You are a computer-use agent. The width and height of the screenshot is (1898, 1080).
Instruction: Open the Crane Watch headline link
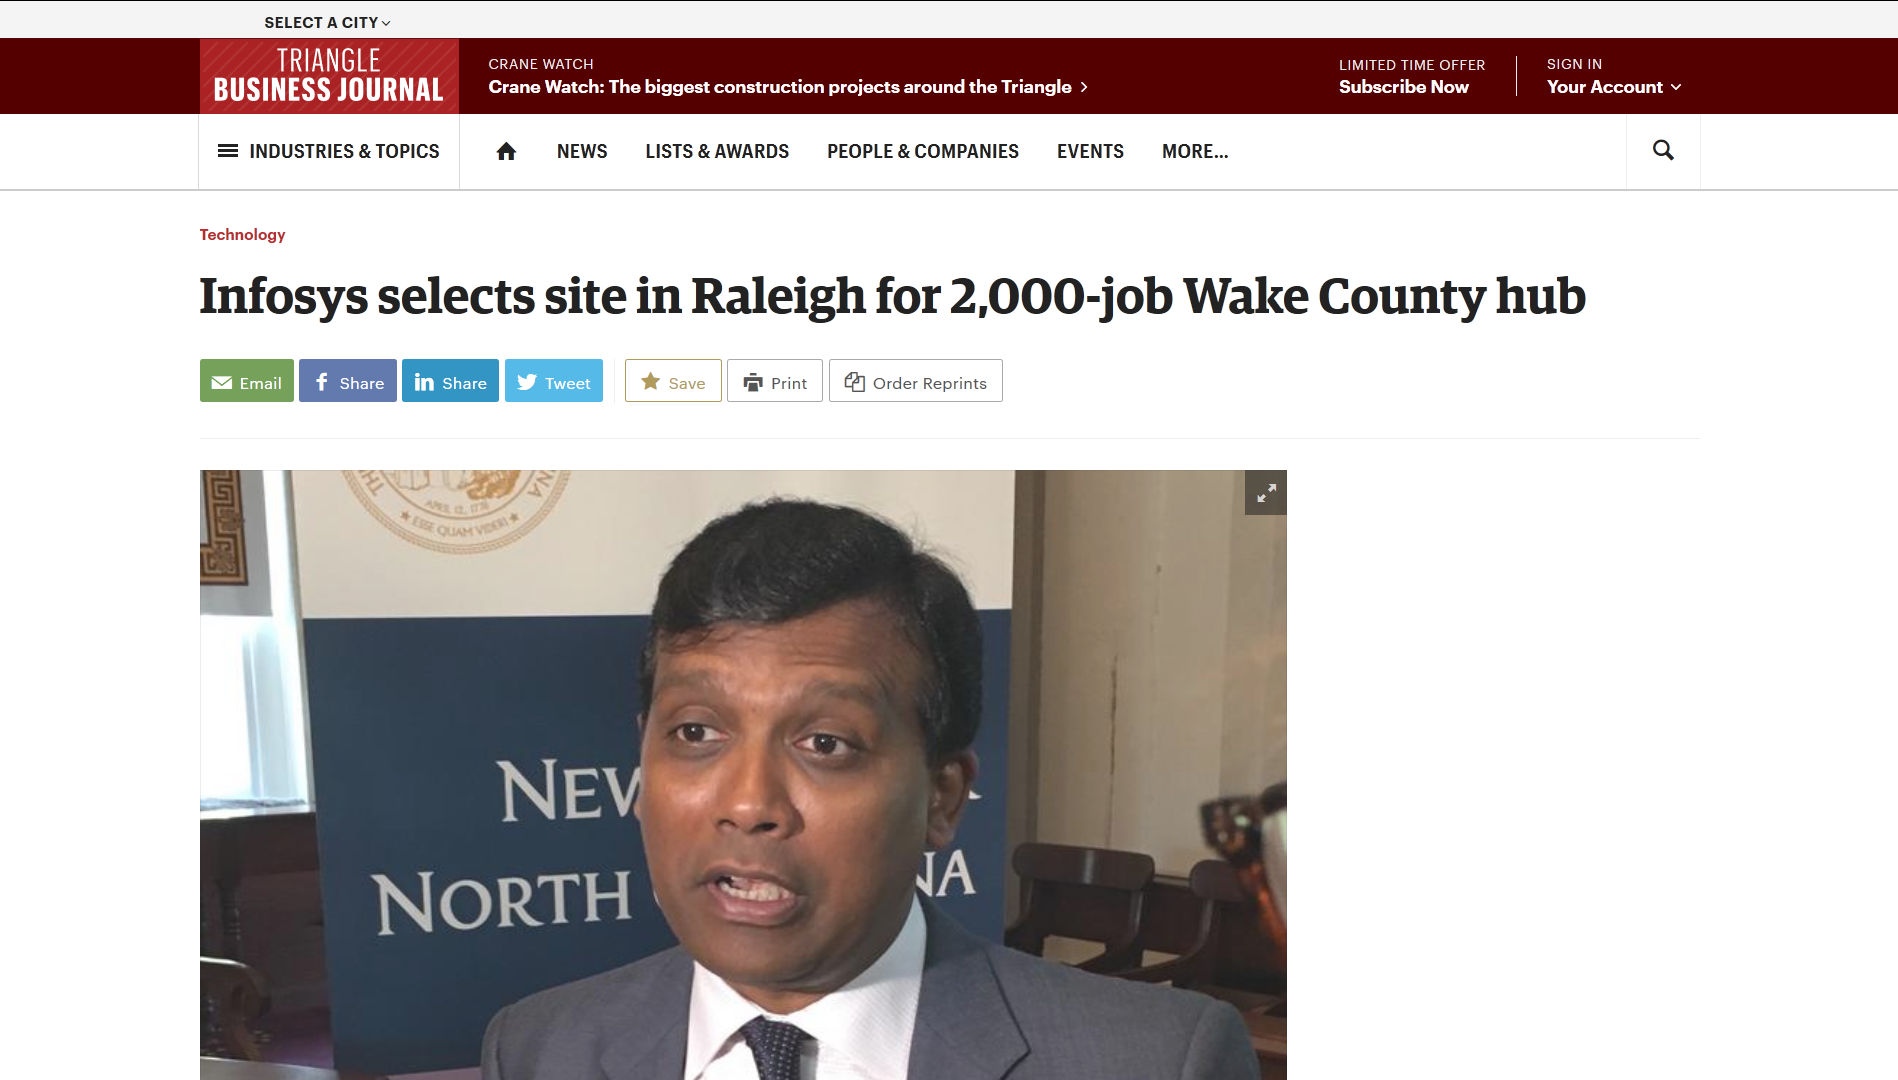788,87
